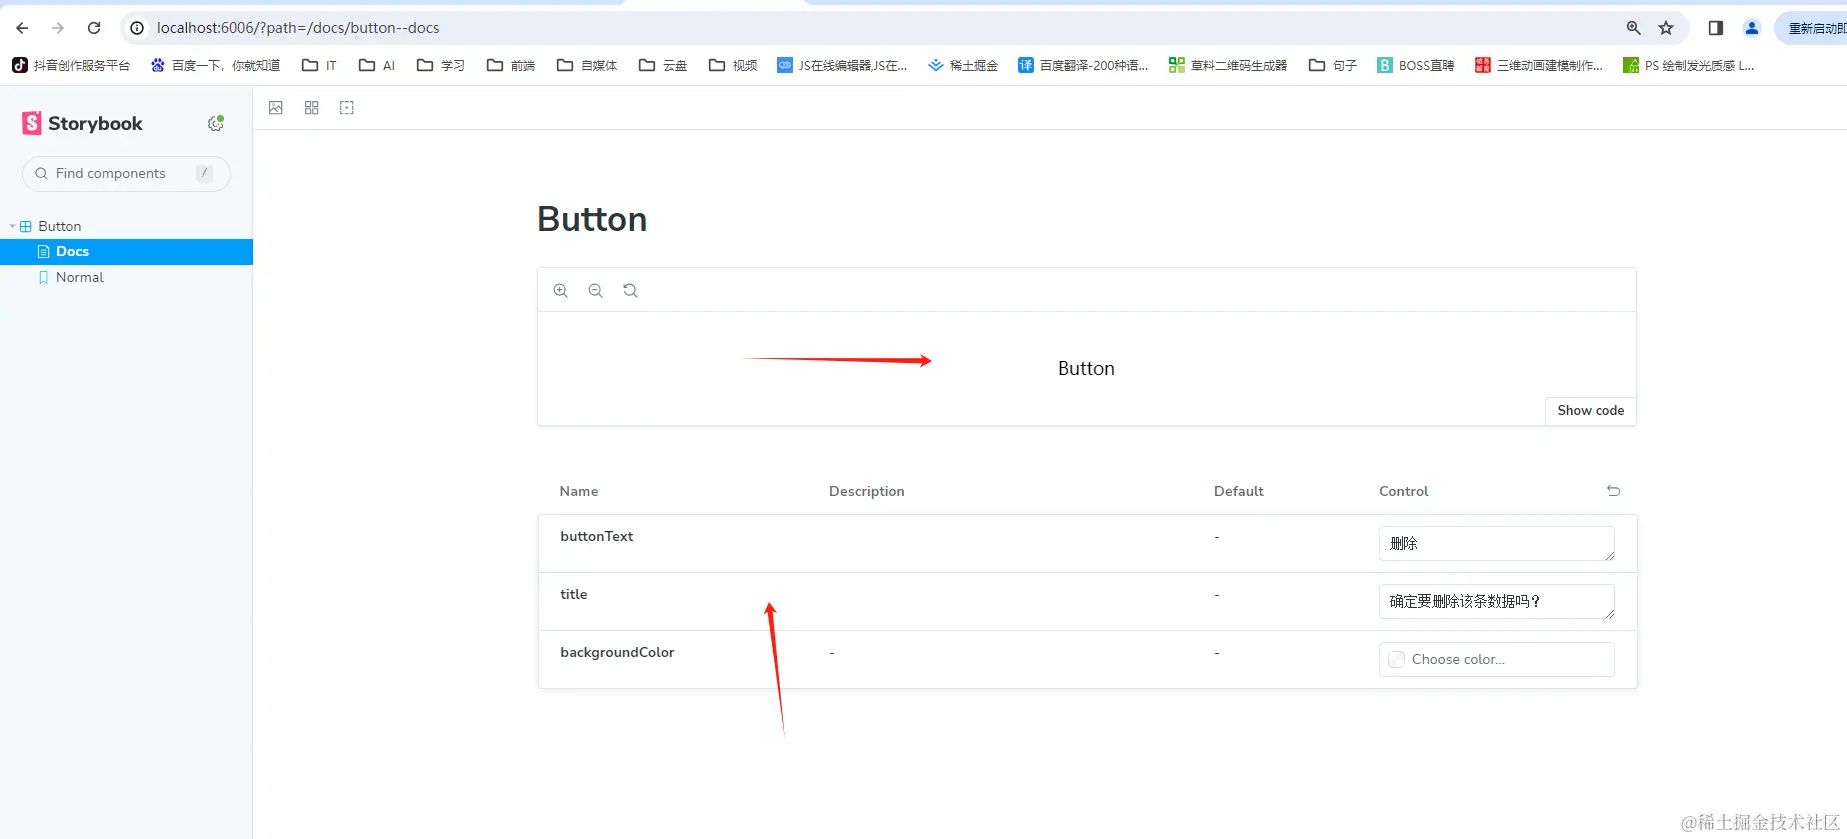Image resolution: width=1847 pixels, height=839 pixels.
Task: Click the address bar URL
Action: point(298,28)
